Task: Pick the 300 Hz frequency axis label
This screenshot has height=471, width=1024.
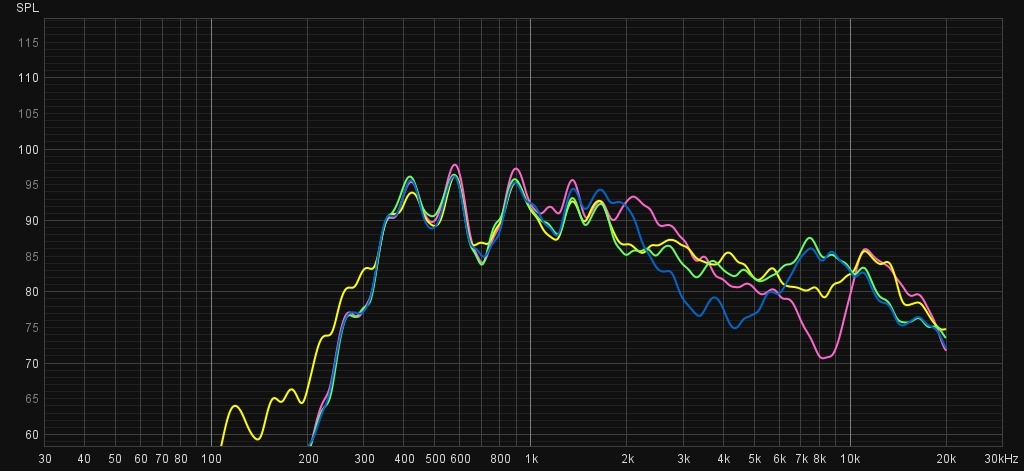Action: point(364,459)
